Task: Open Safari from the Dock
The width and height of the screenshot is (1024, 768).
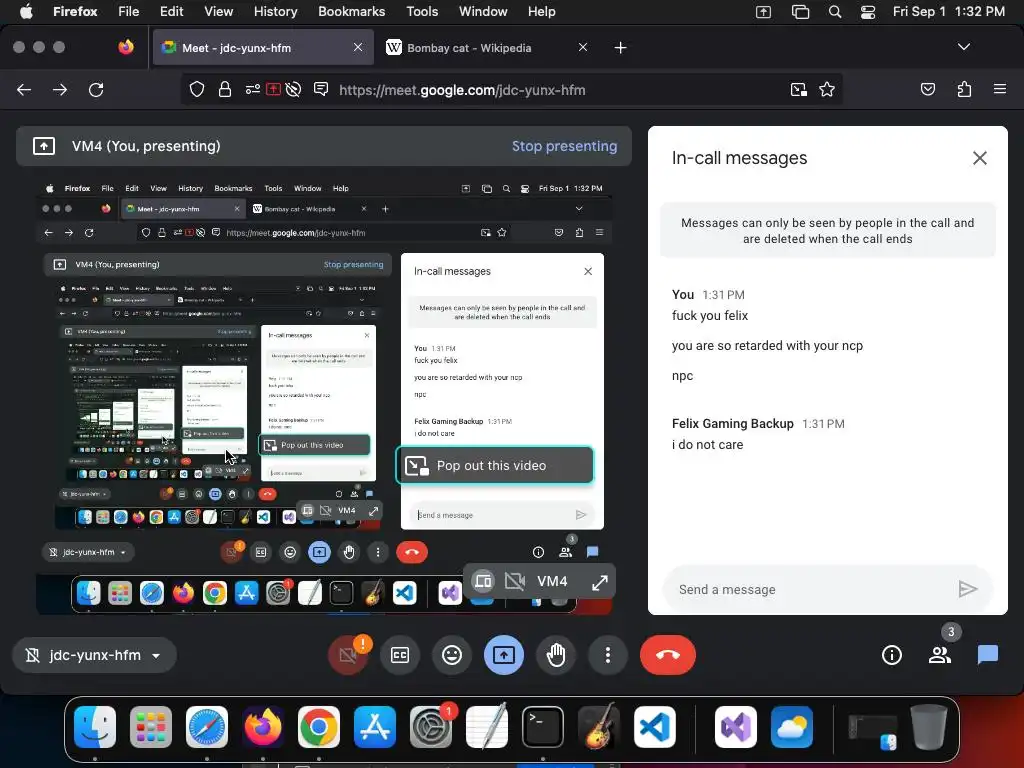Action: (x=207, y=726)
